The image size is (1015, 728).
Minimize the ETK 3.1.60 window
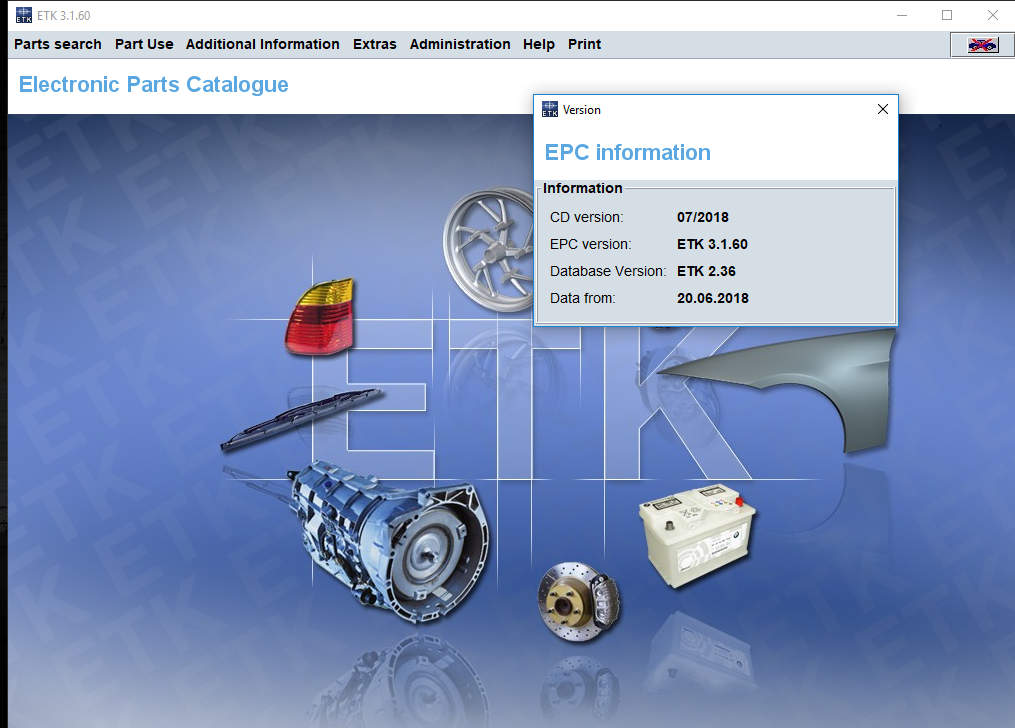point(902,15)
